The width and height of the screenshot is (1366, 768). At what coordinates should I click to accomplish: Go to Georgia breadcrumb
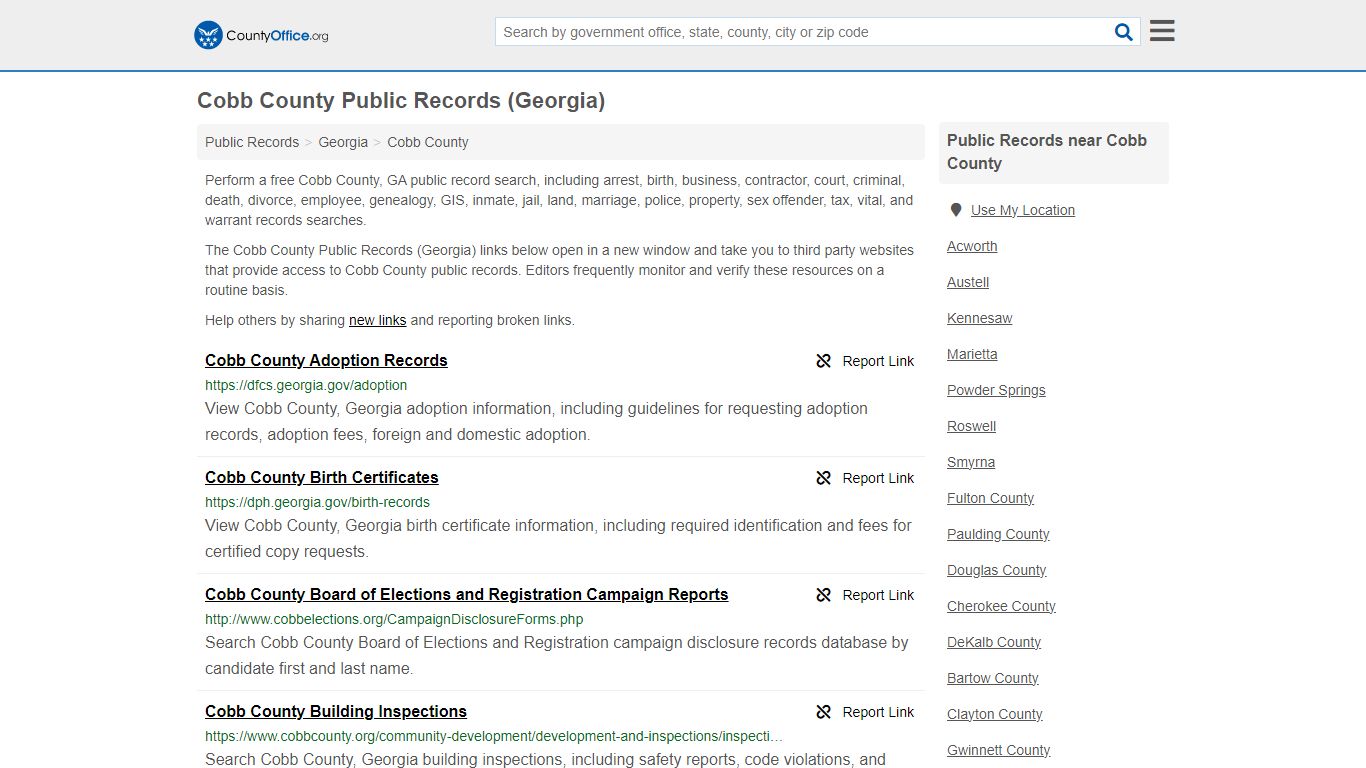[343, 142]
